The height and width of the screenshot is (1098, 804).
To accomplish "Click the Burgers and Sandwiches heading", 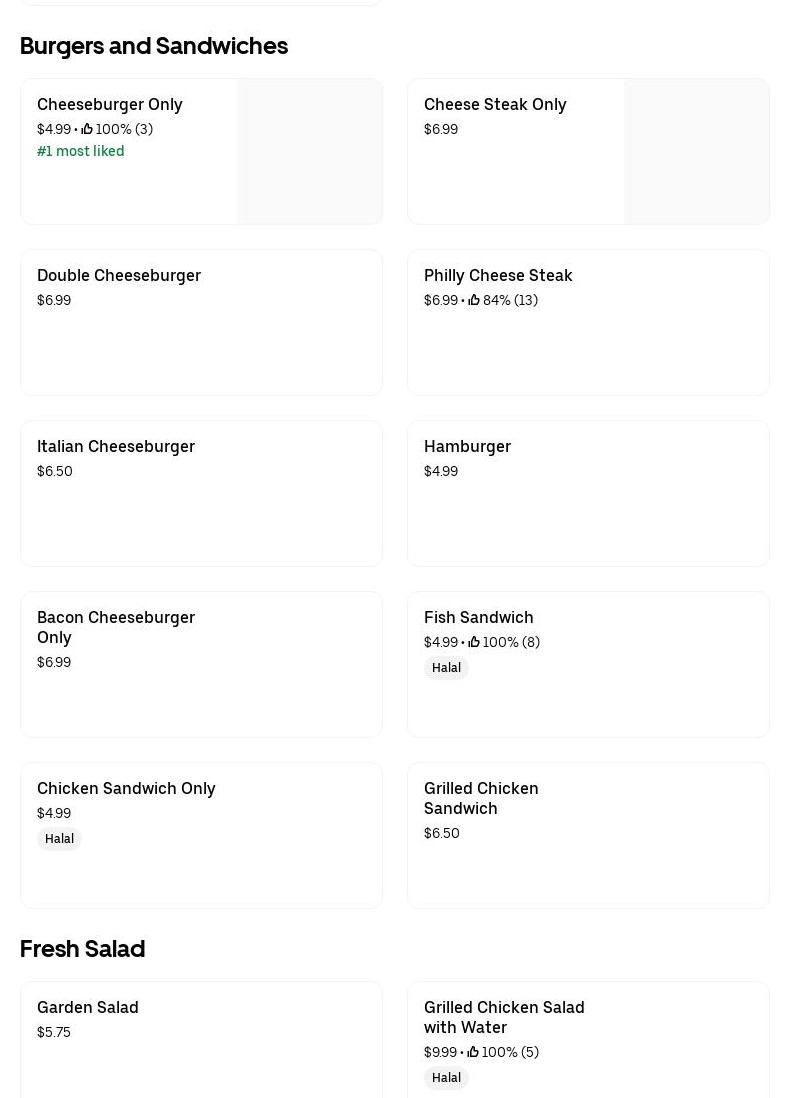I will point(154,46).
